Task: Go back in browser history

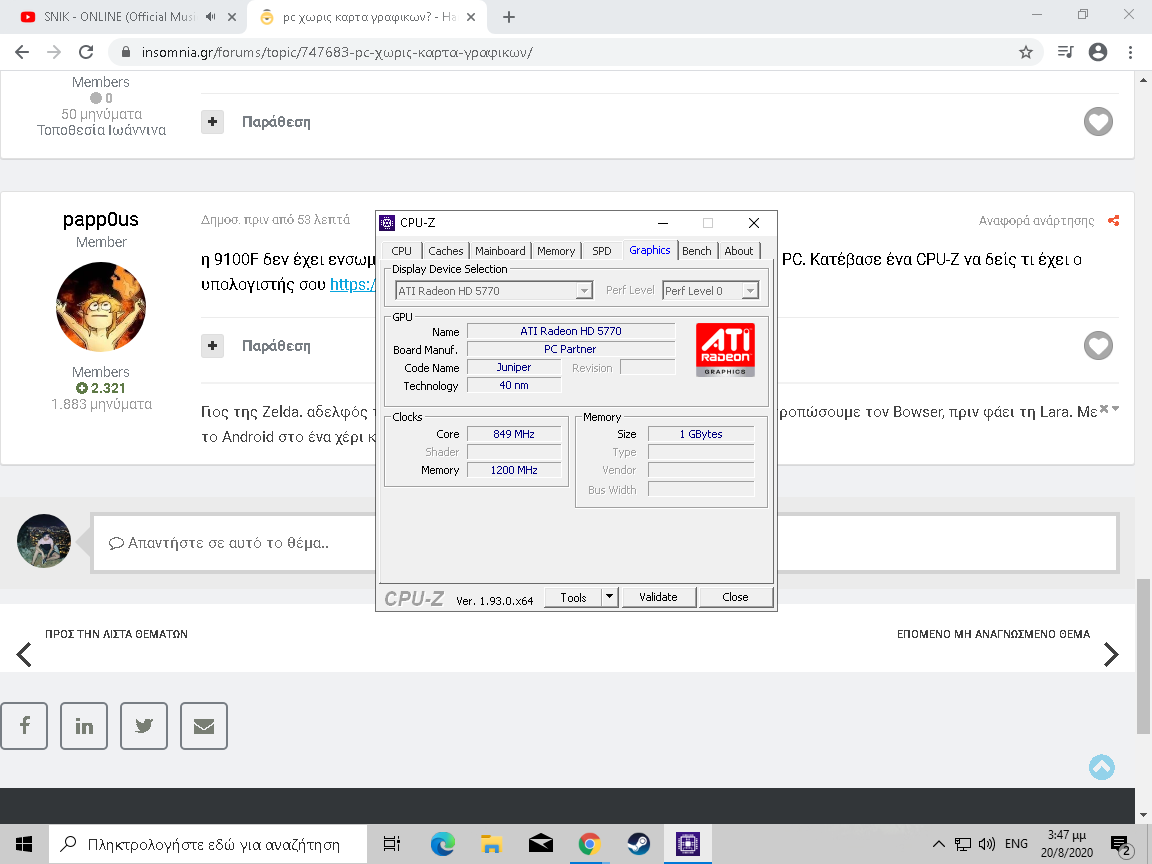Action: (22, 52)
